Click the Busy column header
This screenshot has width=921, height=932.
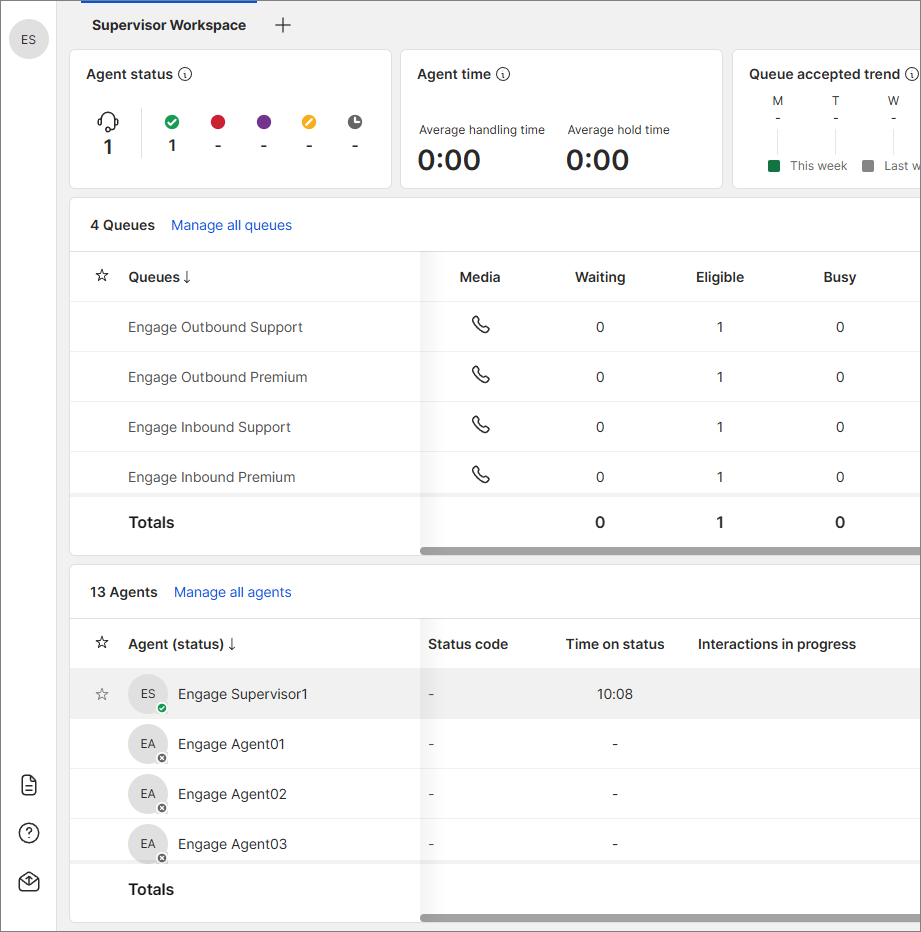(x=840, y=277)
